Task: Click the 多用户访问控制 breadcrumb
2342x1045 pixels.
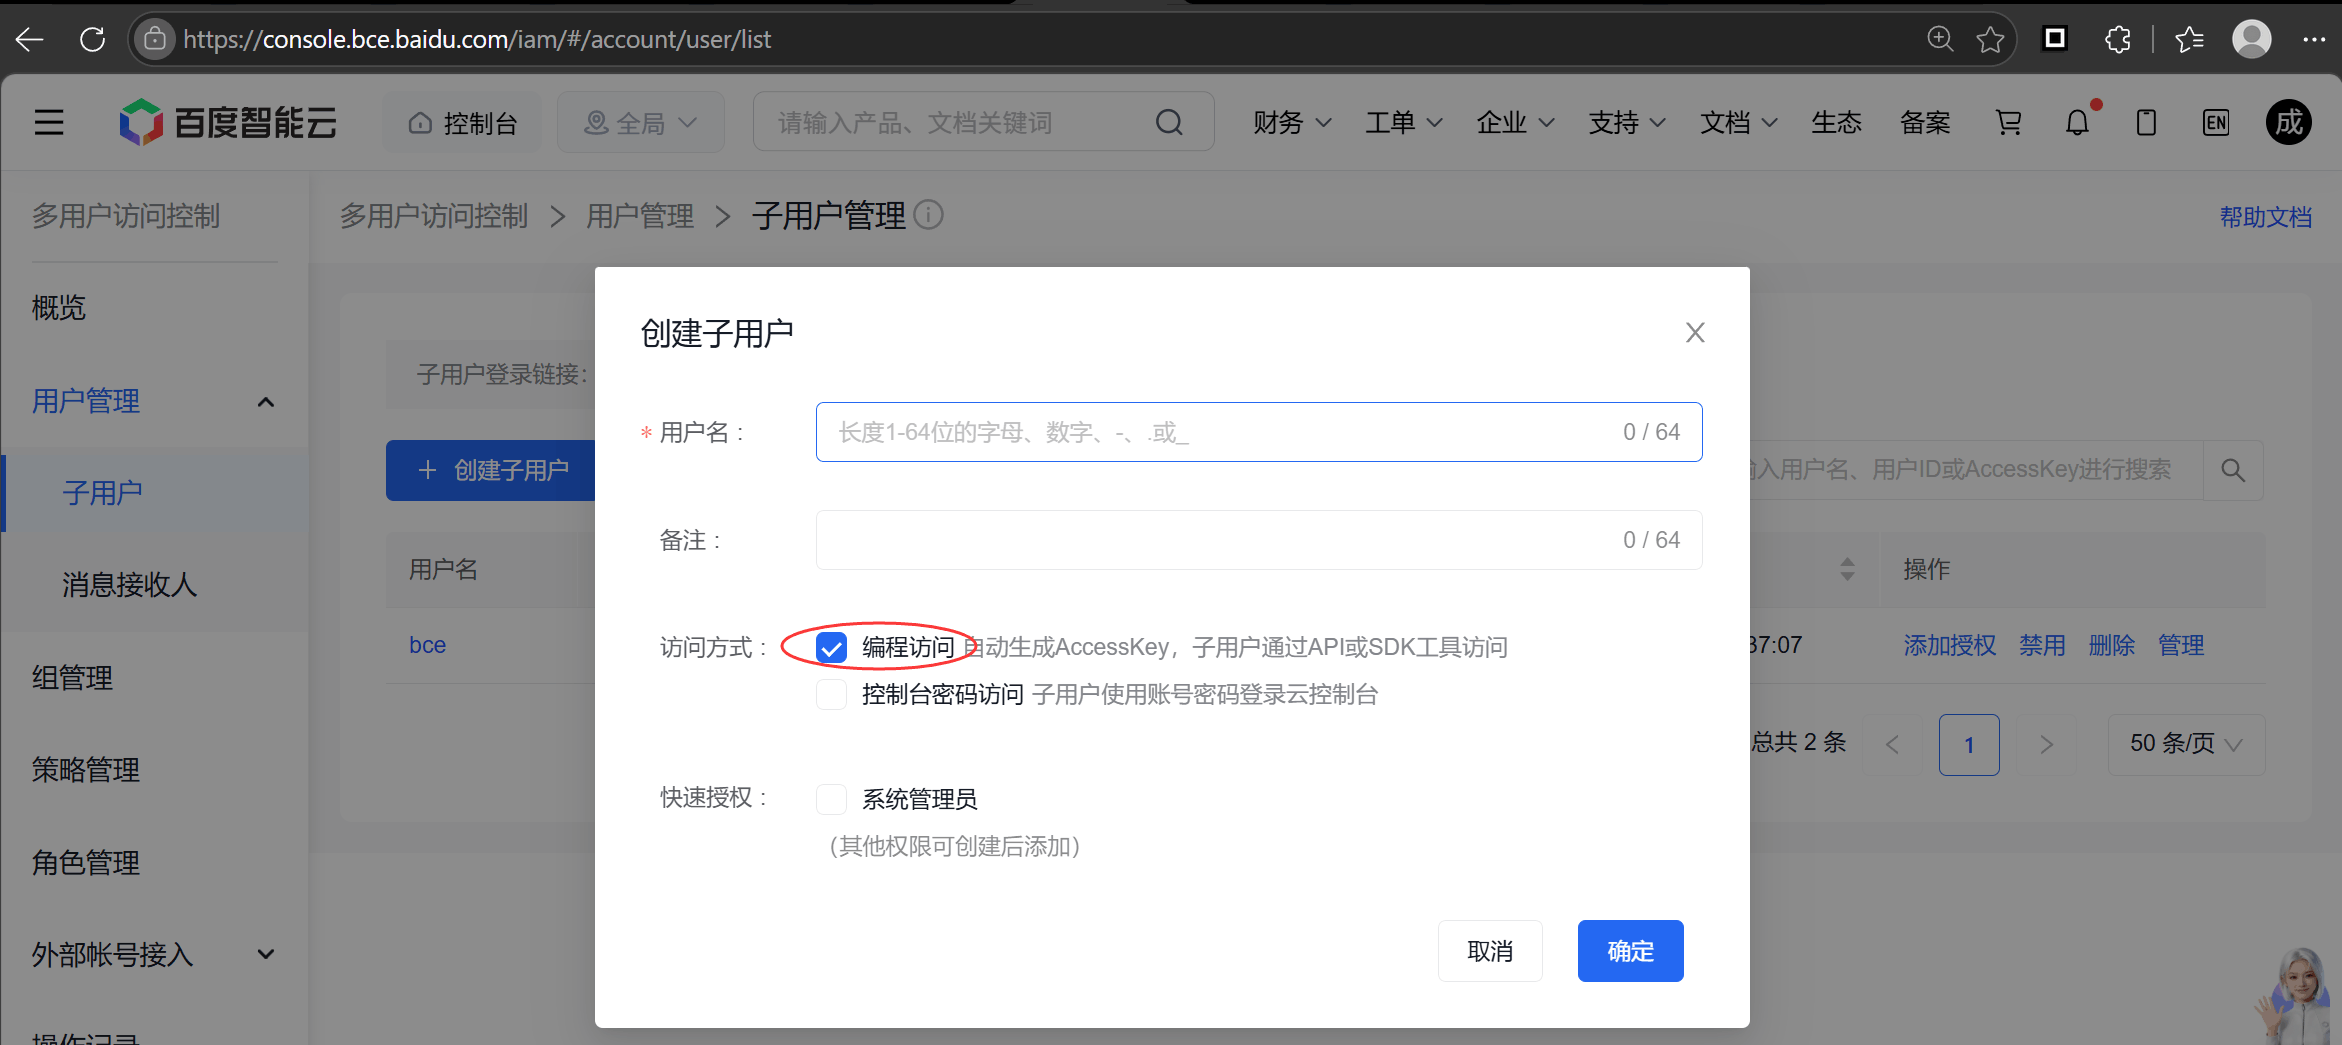Action: click(433, 215)
